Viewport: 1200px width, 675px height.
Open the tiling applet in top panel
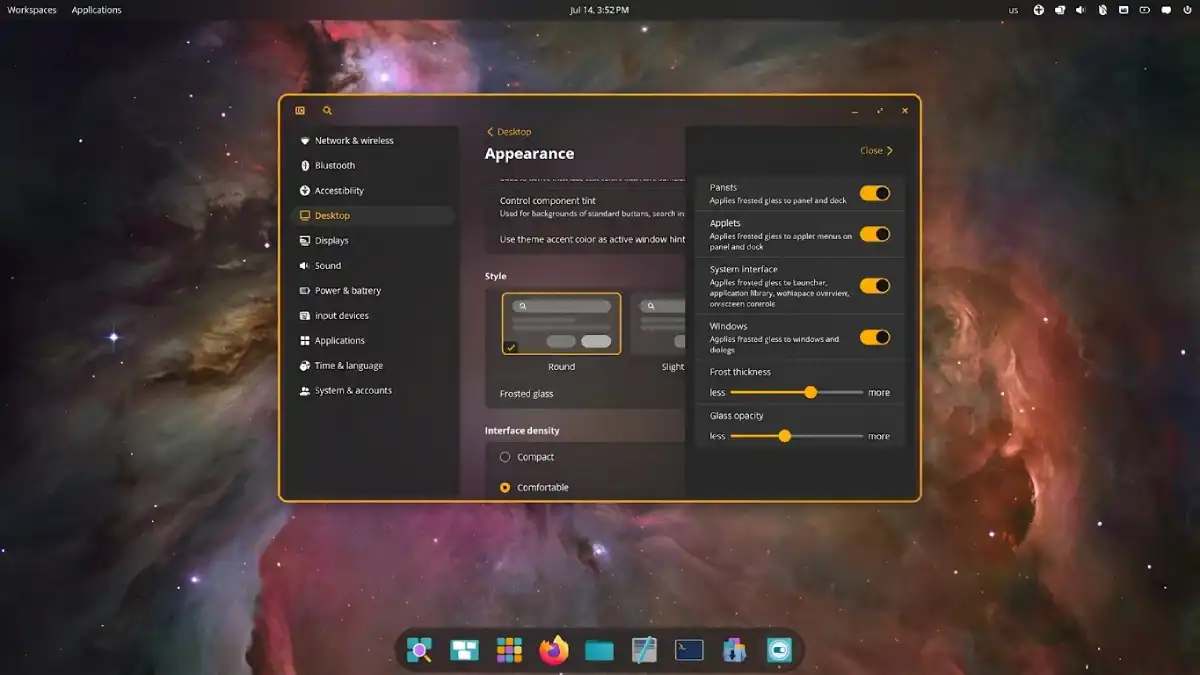click(1060, 10)
